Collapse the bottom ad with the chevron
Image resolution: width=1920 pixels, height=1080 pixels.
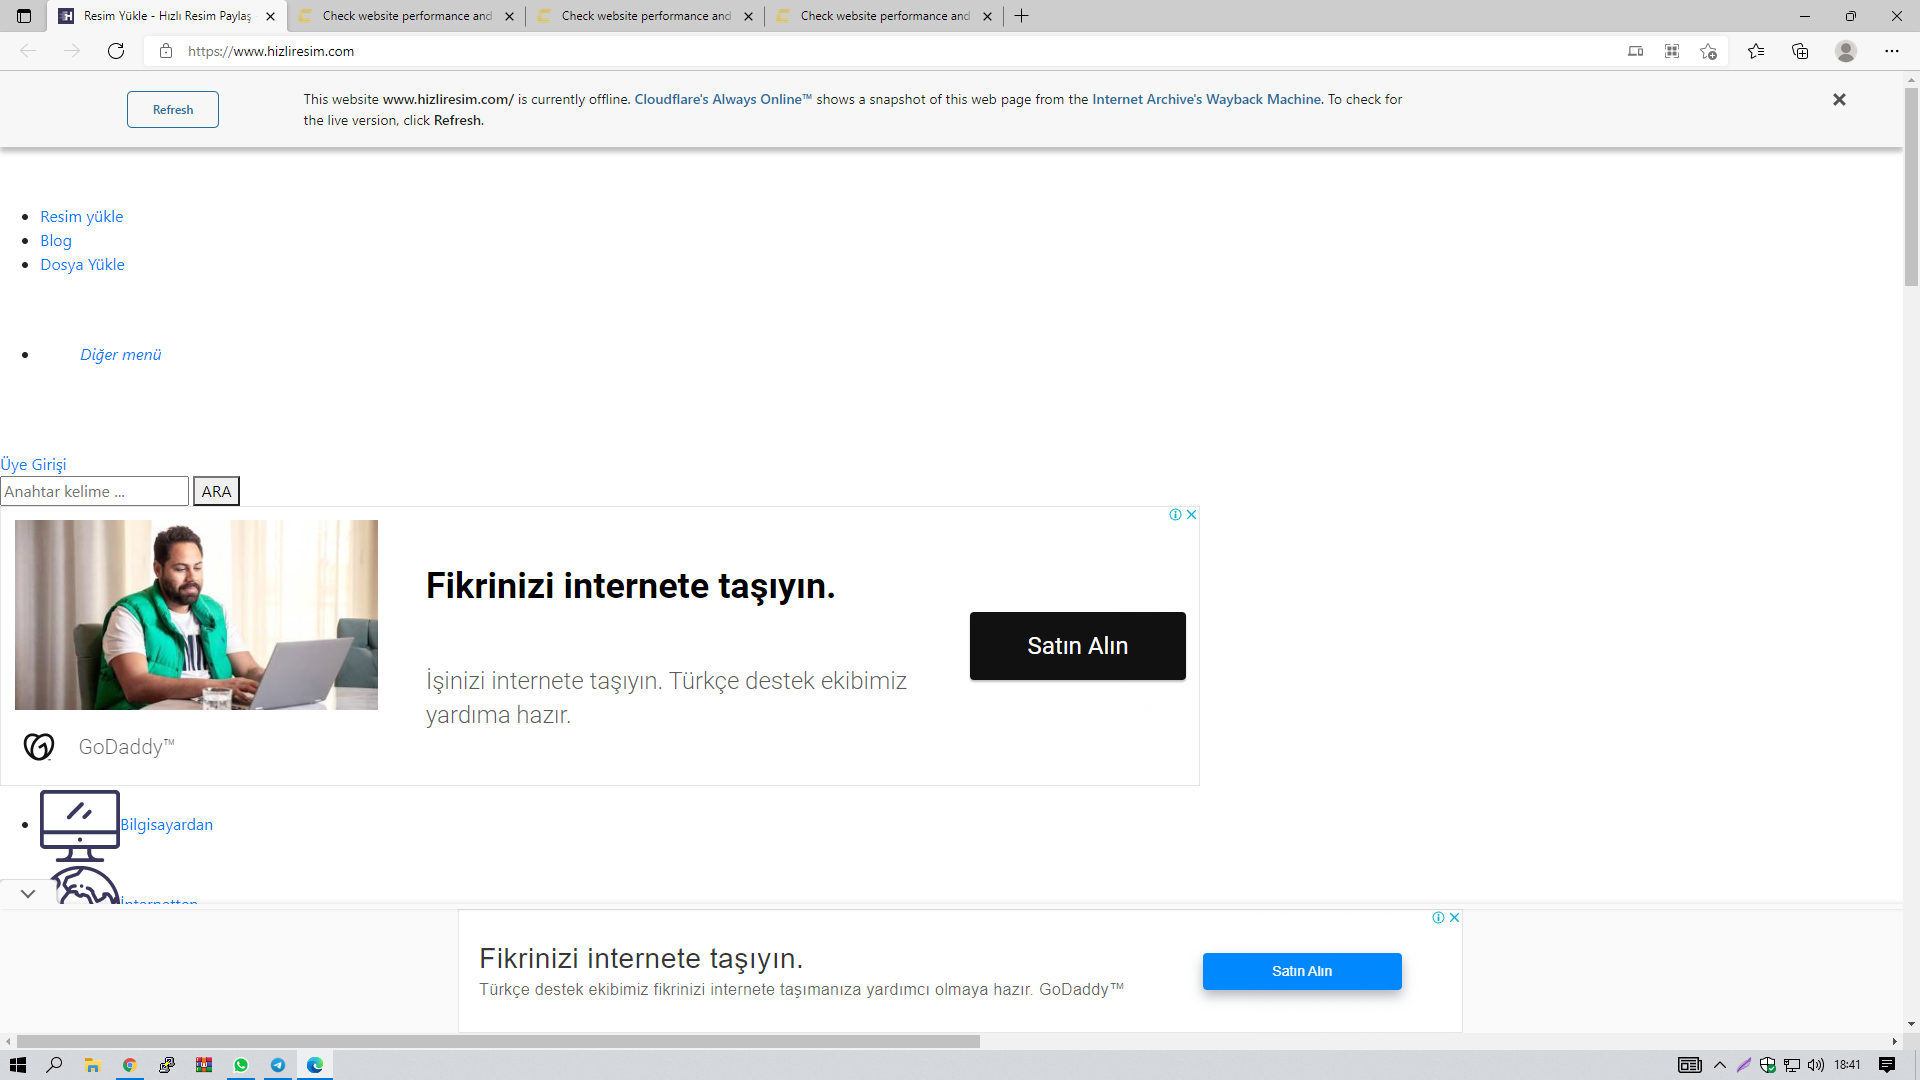[28, 893]
